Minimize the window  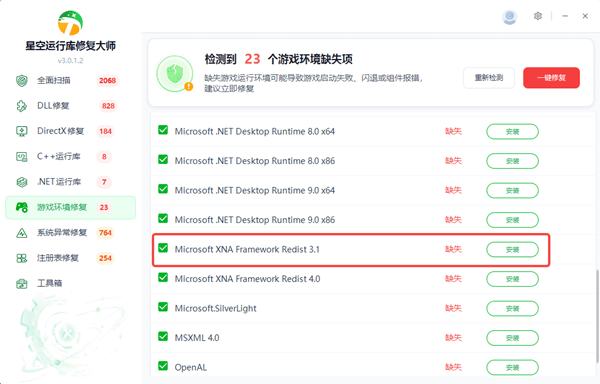565,16
